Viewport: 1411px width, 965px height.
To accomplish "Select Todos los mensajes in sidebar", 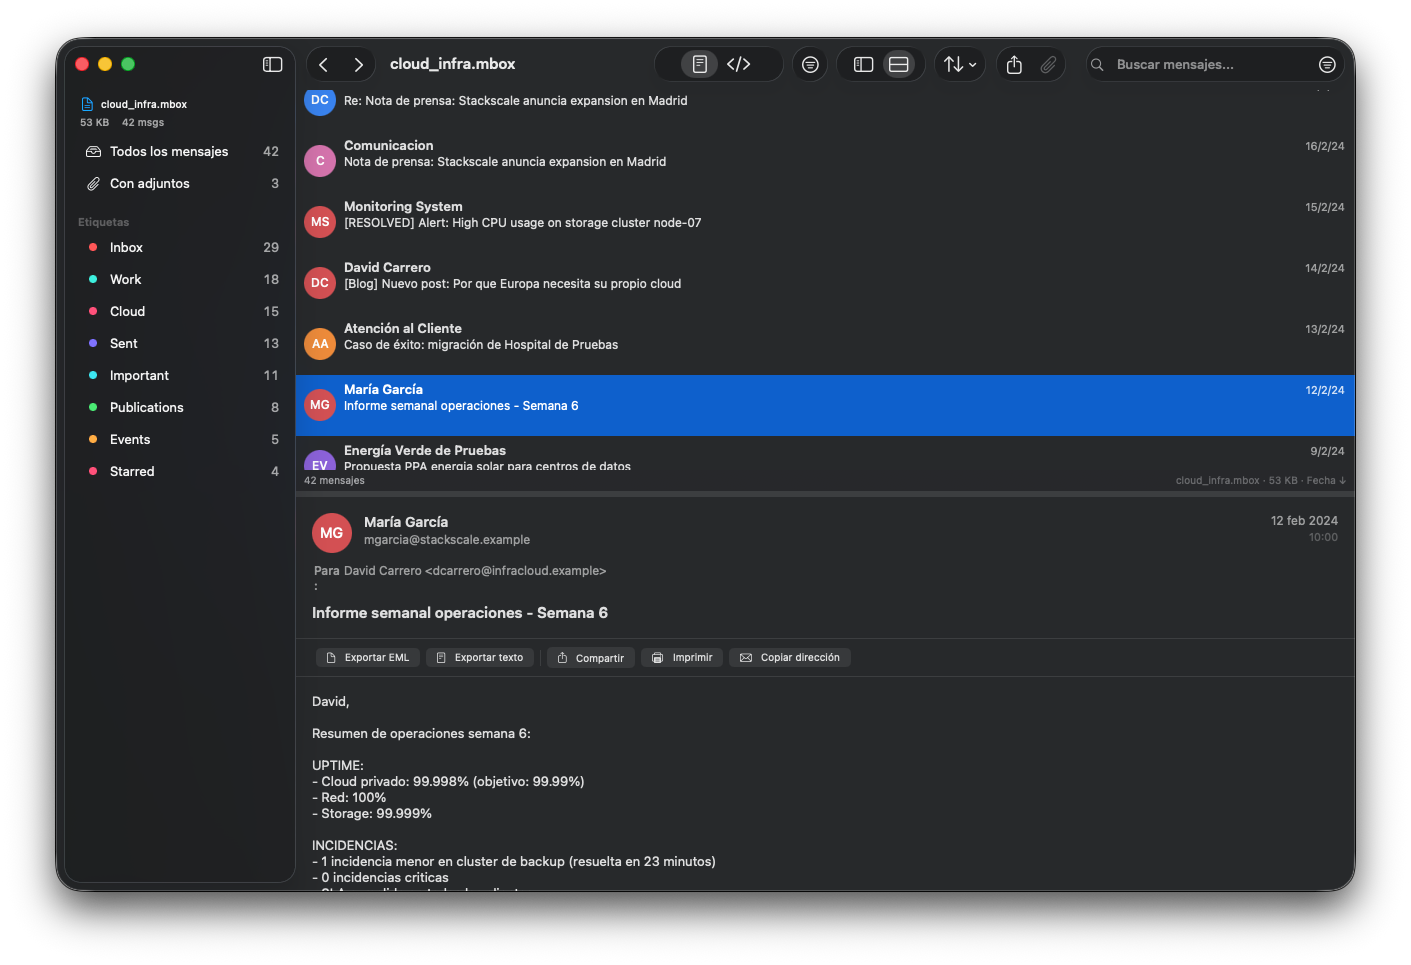I will coord(170,151).
